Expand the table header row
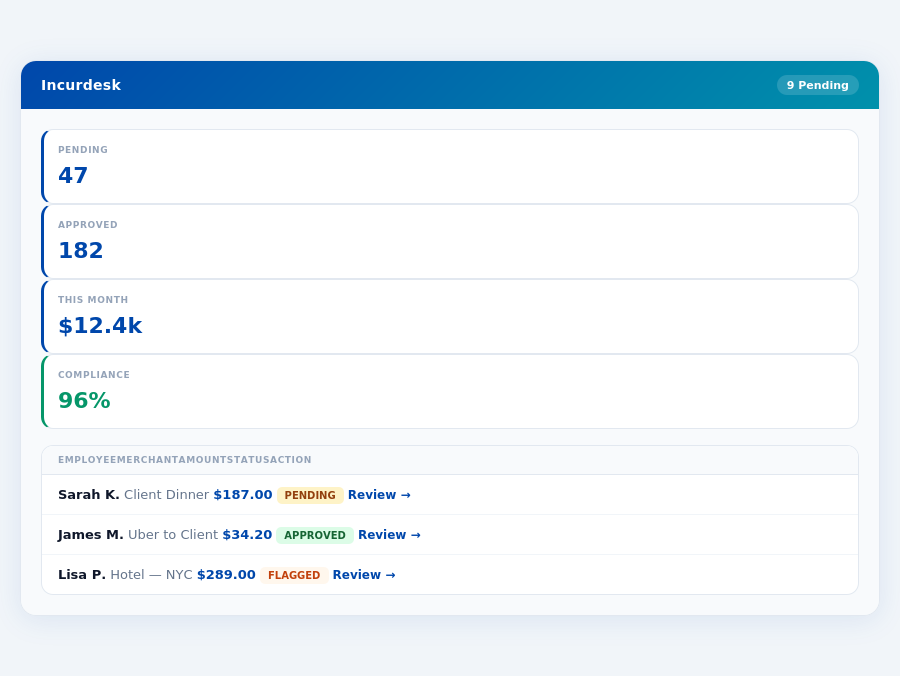 (450, 460)
